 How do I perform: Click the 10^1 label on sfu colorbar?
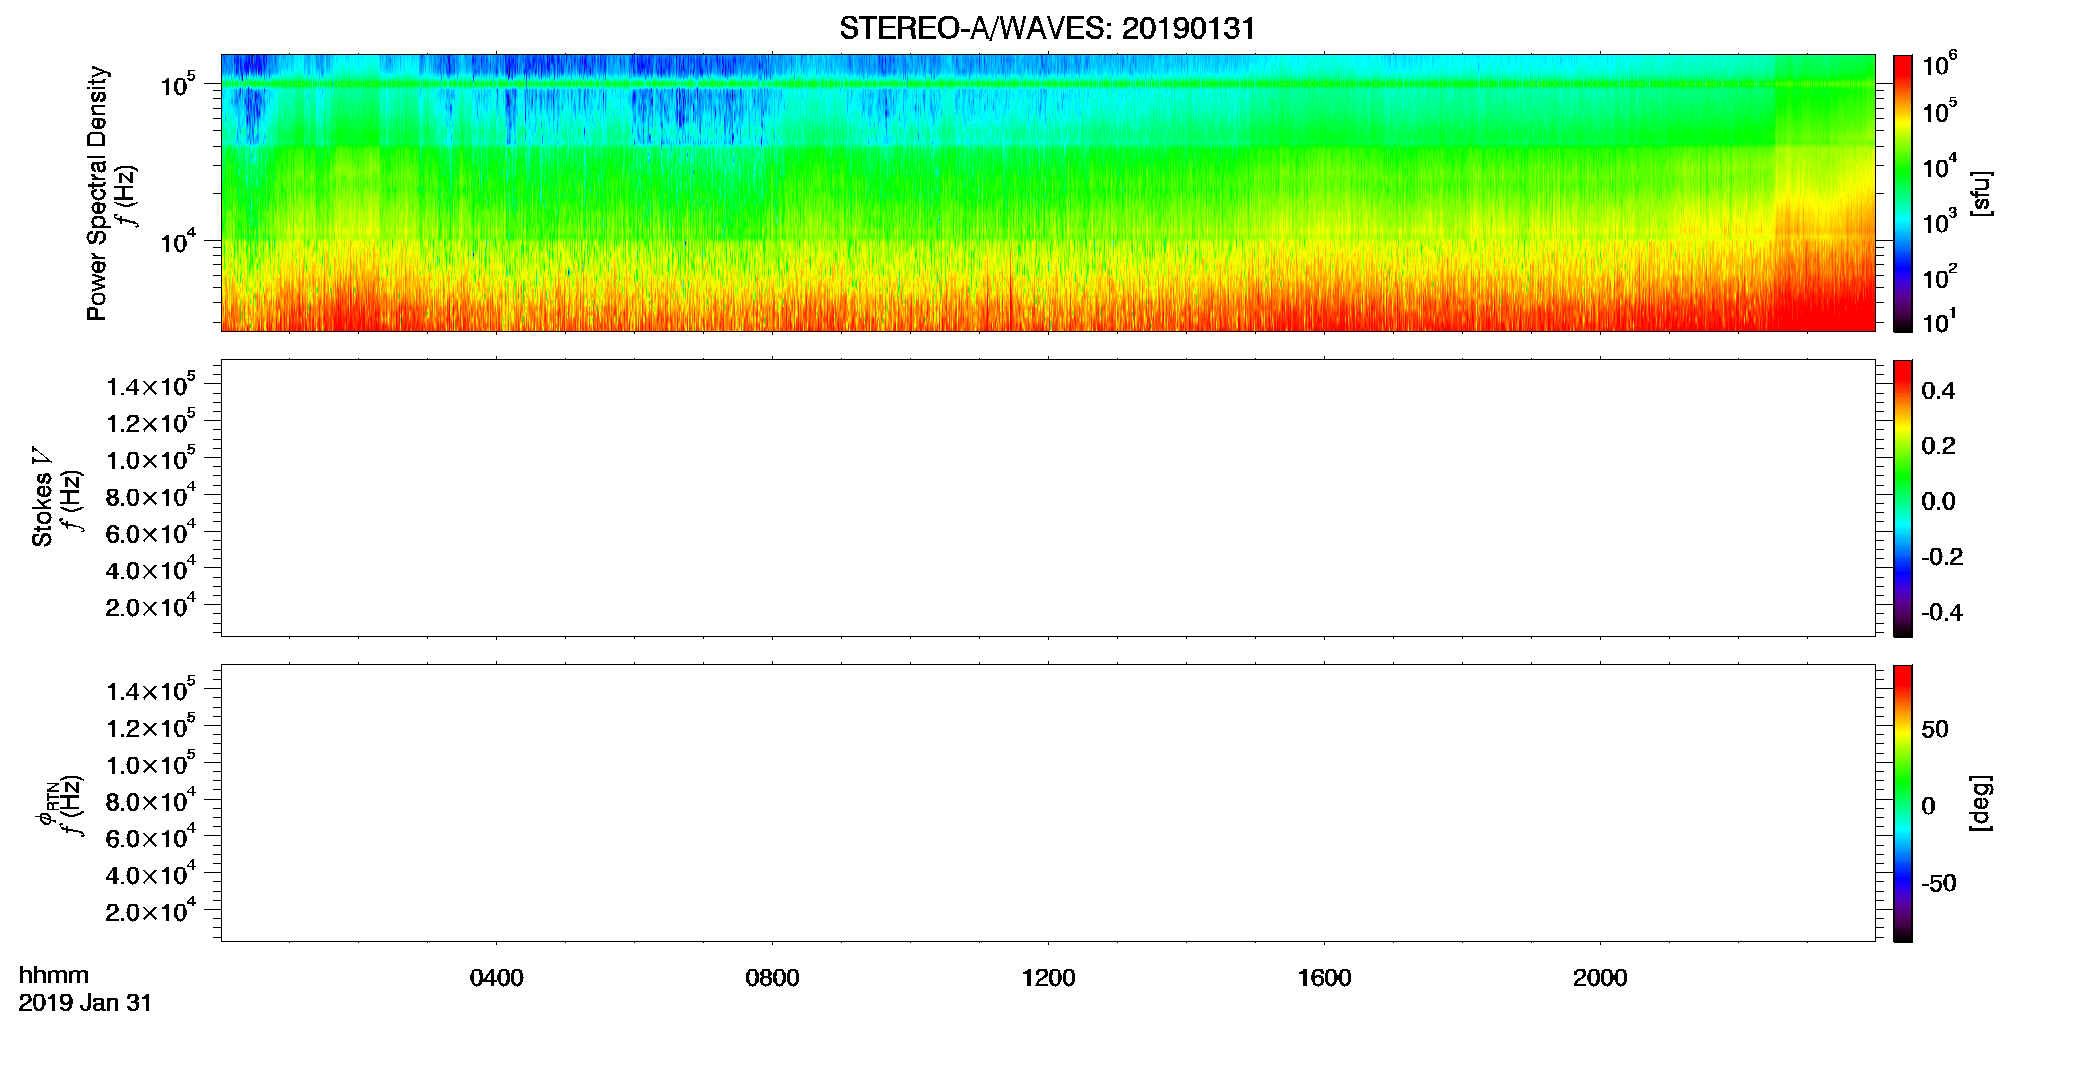tap(1940, 321)
